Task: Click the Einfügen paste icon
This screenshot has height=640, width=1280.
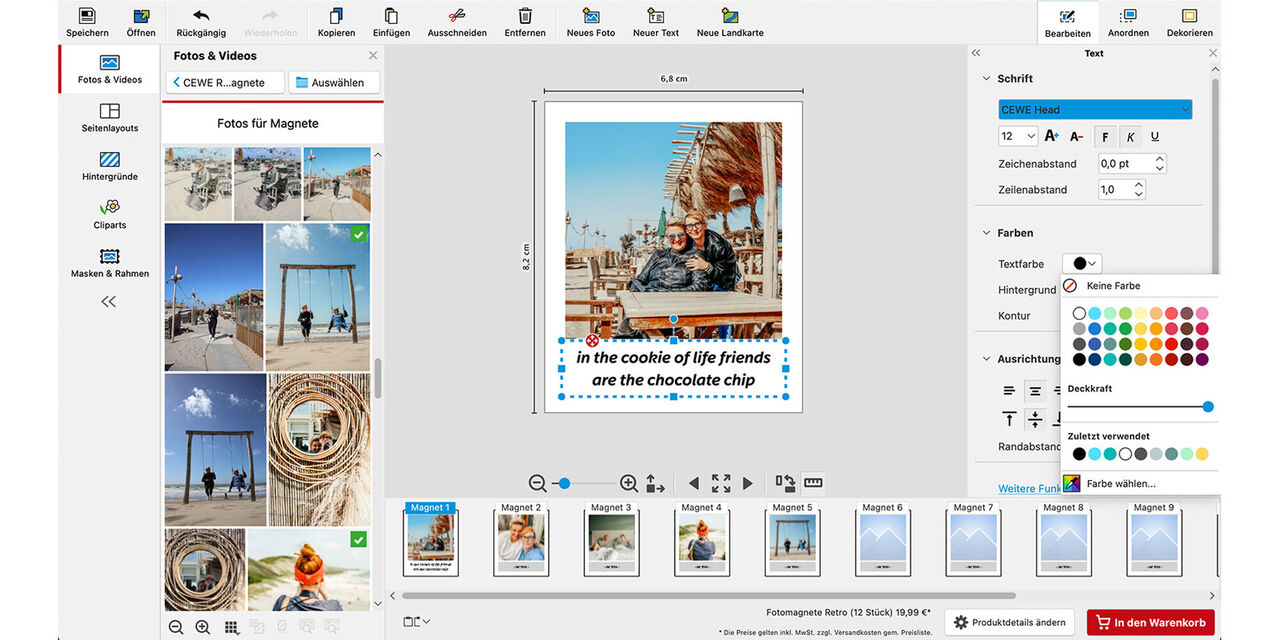Action: click(x=391, y=16)
